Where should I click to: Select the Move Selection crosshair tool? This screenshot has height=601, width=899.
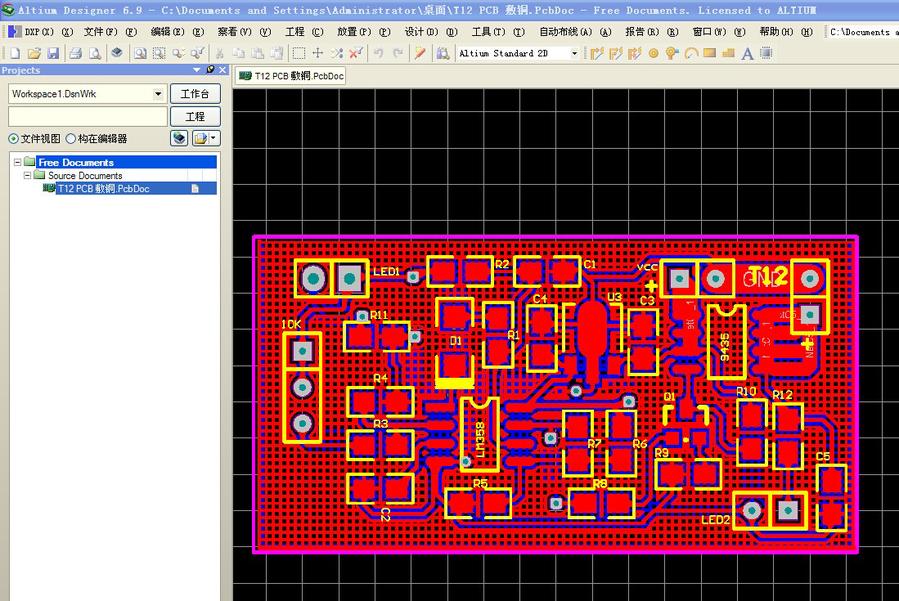(x=318, y=53)
